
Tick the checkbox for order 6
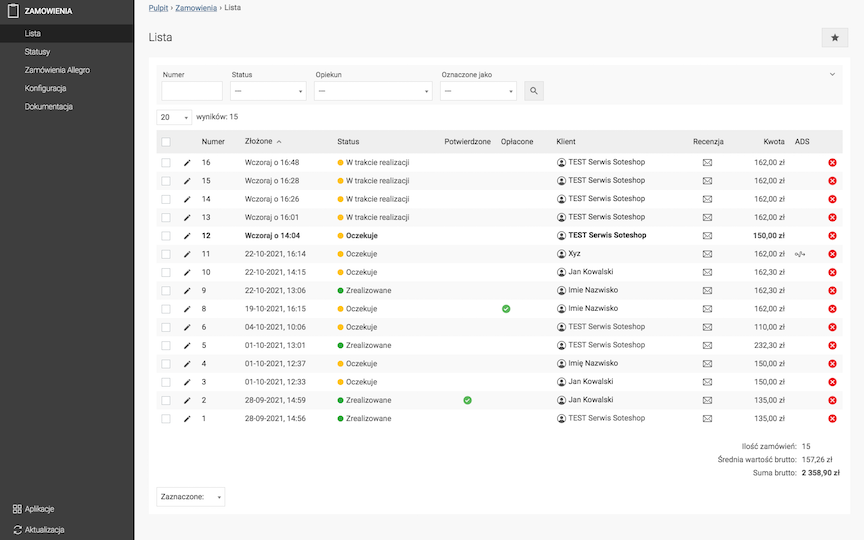tap(166, 327)
